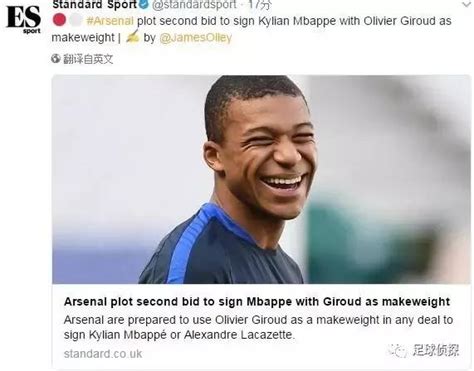
Task: Click the blue verified badge icon
Action: (144, 4)
